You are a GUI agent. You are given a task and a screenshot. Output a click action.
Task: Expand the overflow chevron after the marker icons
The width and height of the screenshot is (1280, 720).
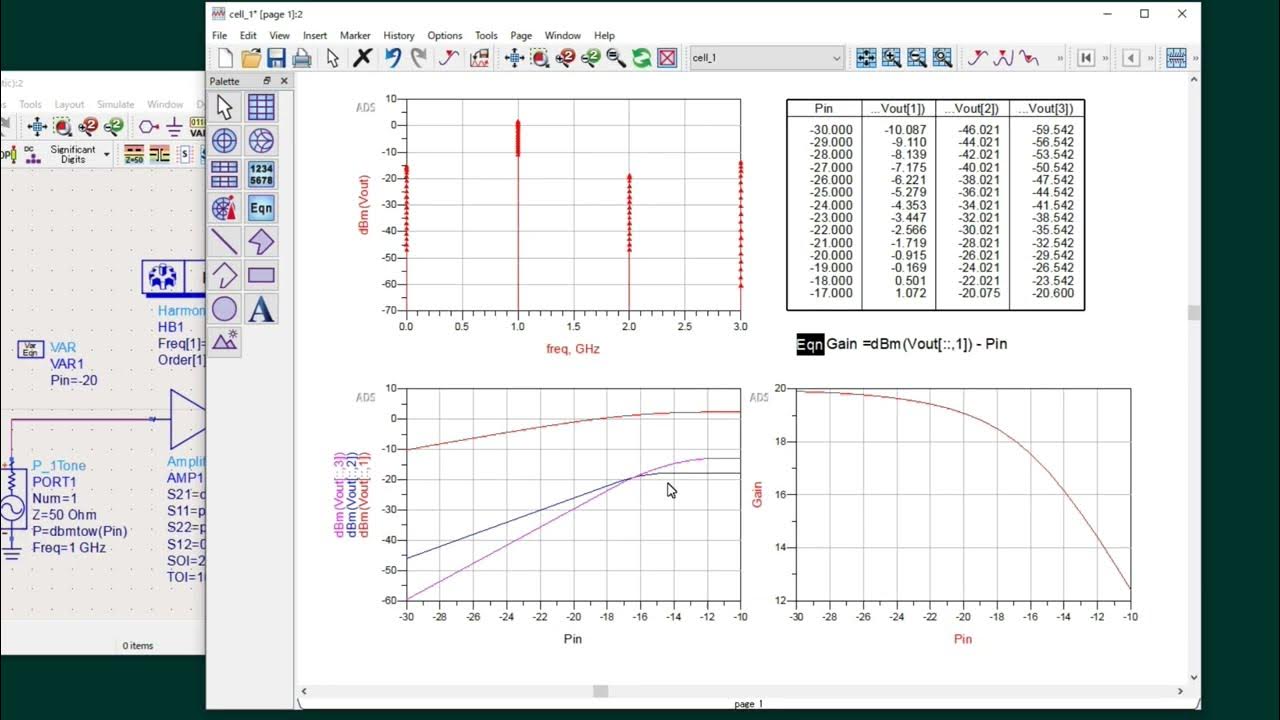pos(1059,58)
